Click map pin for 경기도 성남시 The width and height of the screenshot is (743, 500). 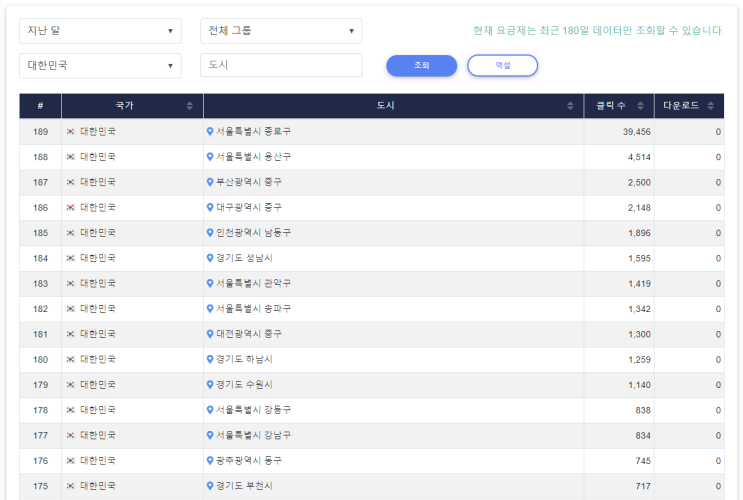tap(210, 258)
